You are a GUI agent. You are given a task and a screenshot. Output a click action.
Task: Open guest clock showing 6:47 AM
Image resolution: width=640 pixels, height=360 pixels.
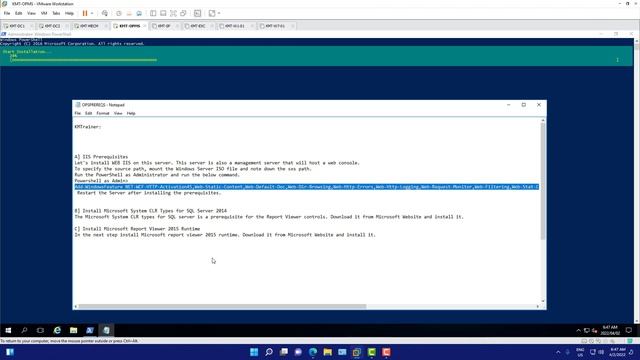pyautogui.click(x=610, y=330)
